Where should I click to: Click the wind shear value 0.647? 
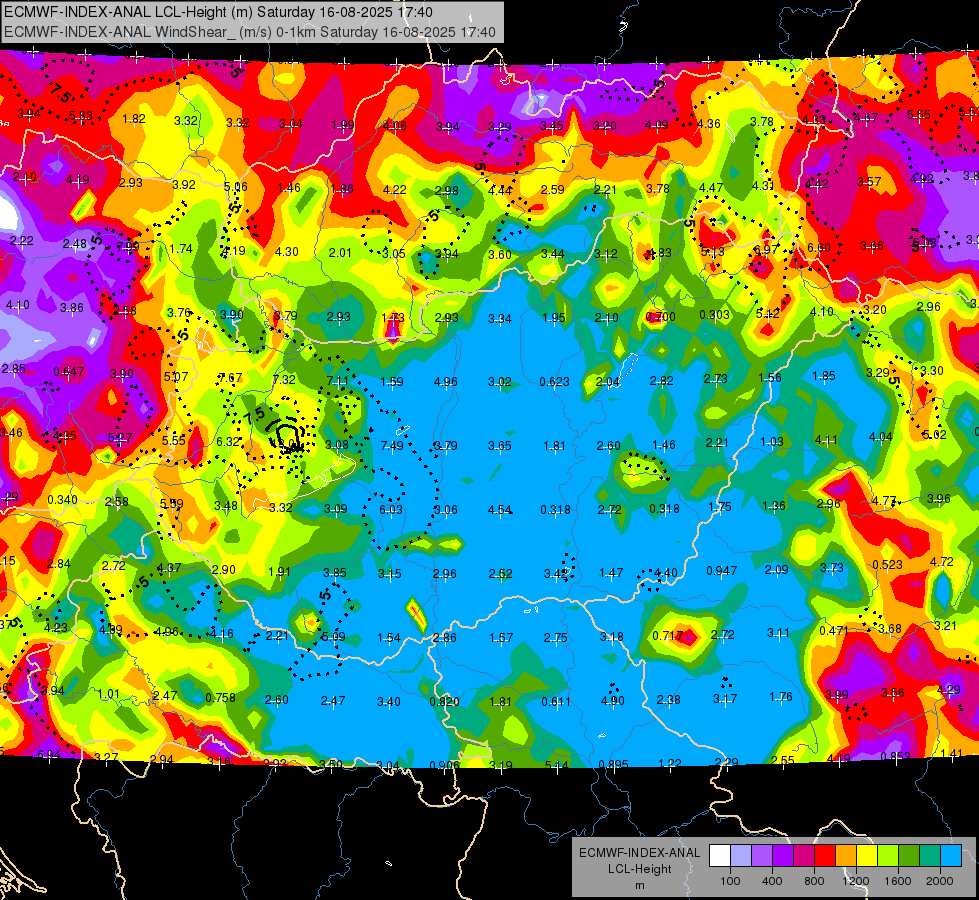pos(69,372)
